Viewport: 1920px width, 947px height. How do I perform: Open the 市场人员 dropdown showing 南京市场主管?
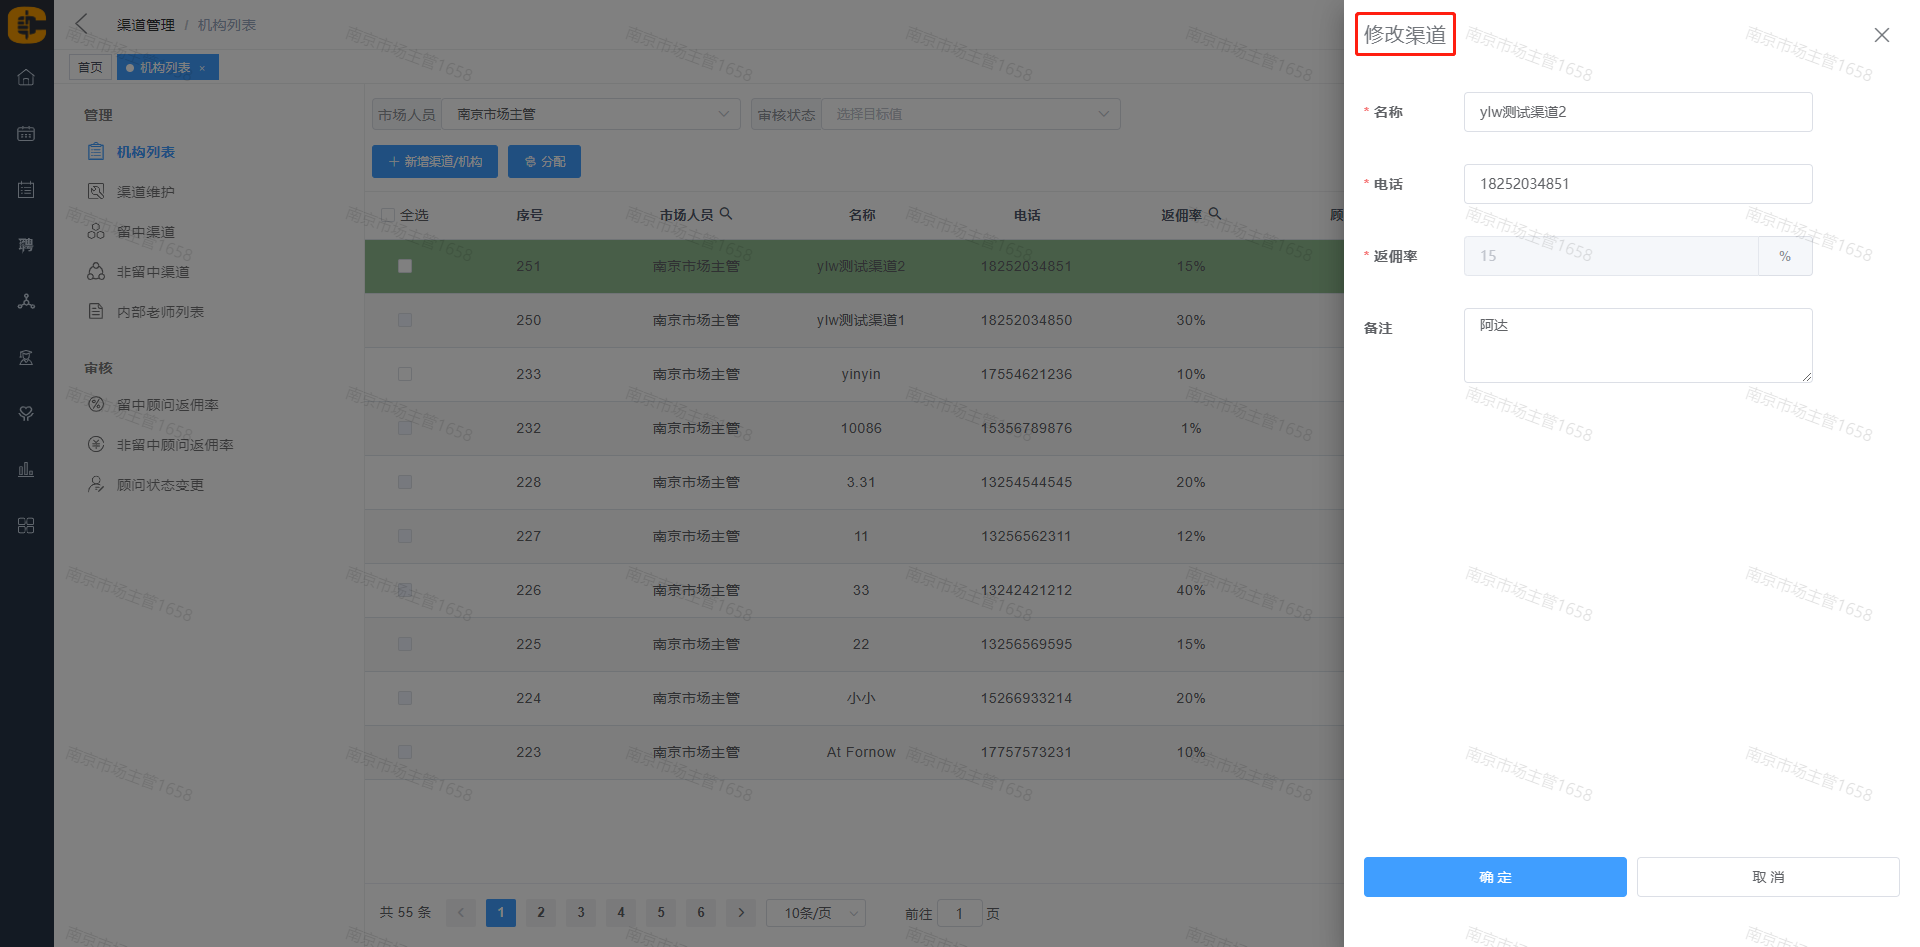(591, 114)
